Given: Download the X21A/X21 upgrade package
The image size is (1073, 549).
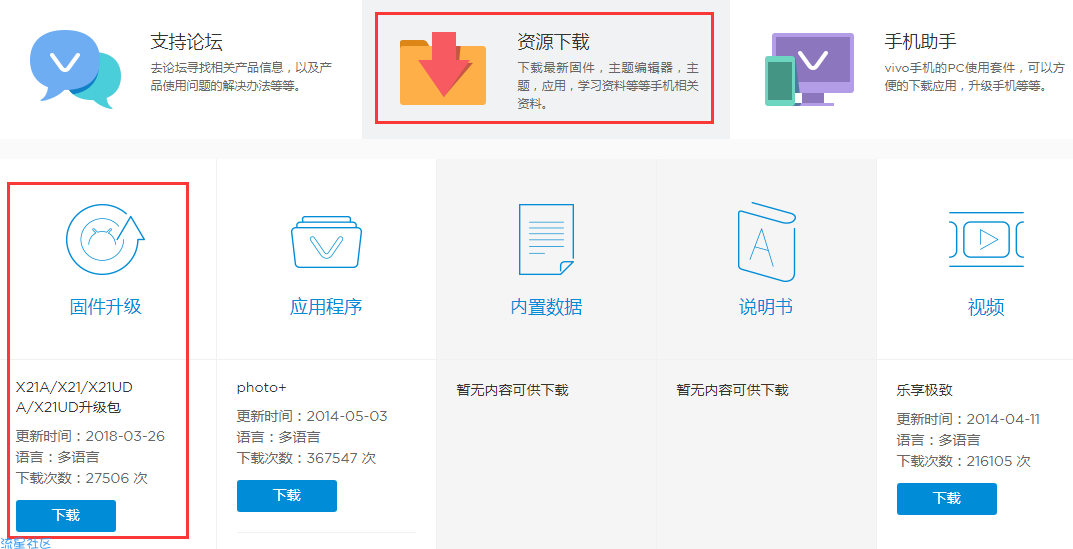Looking at the screenshot, I should (x=66, y=515).
